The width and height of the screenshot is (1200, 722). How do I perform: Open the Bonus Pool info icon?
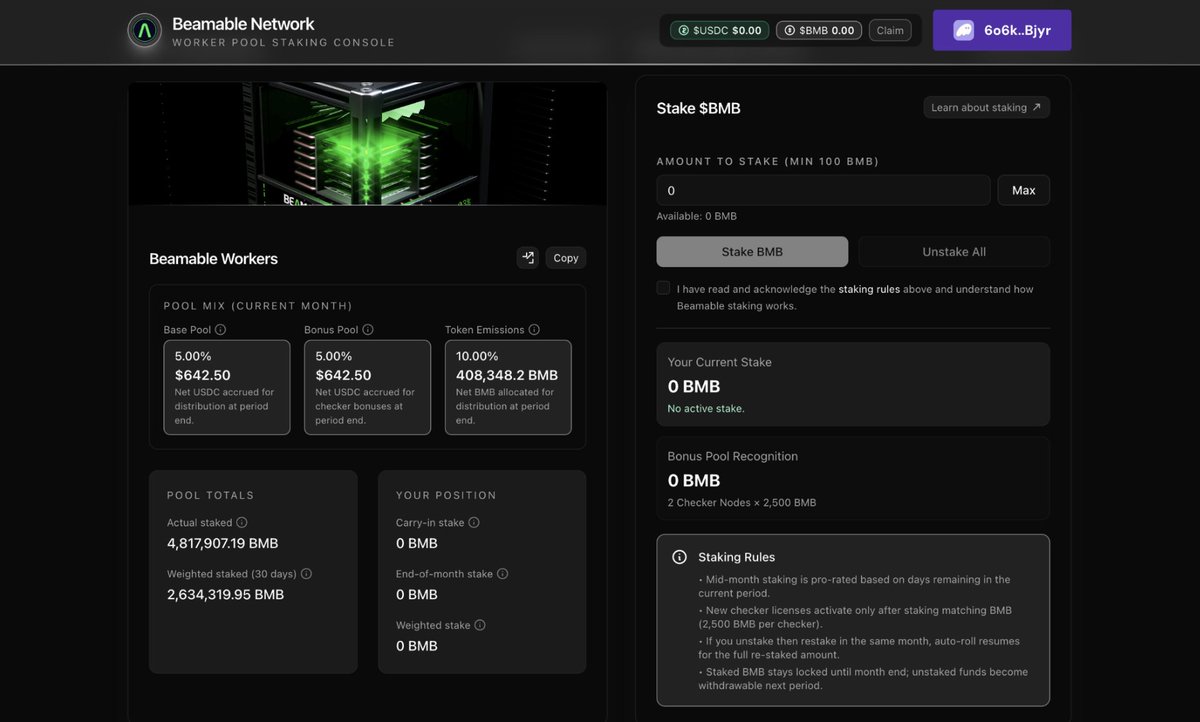click(368, 330)
